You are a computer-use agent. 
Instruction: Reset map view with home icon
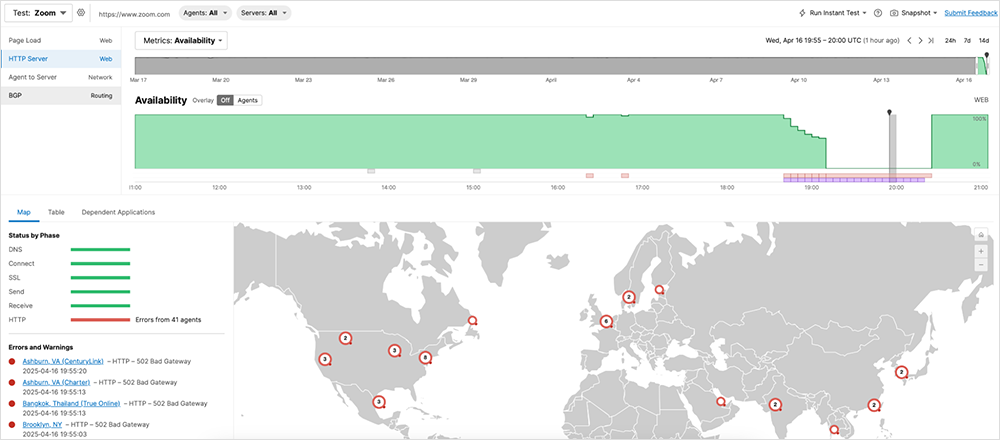981,235
